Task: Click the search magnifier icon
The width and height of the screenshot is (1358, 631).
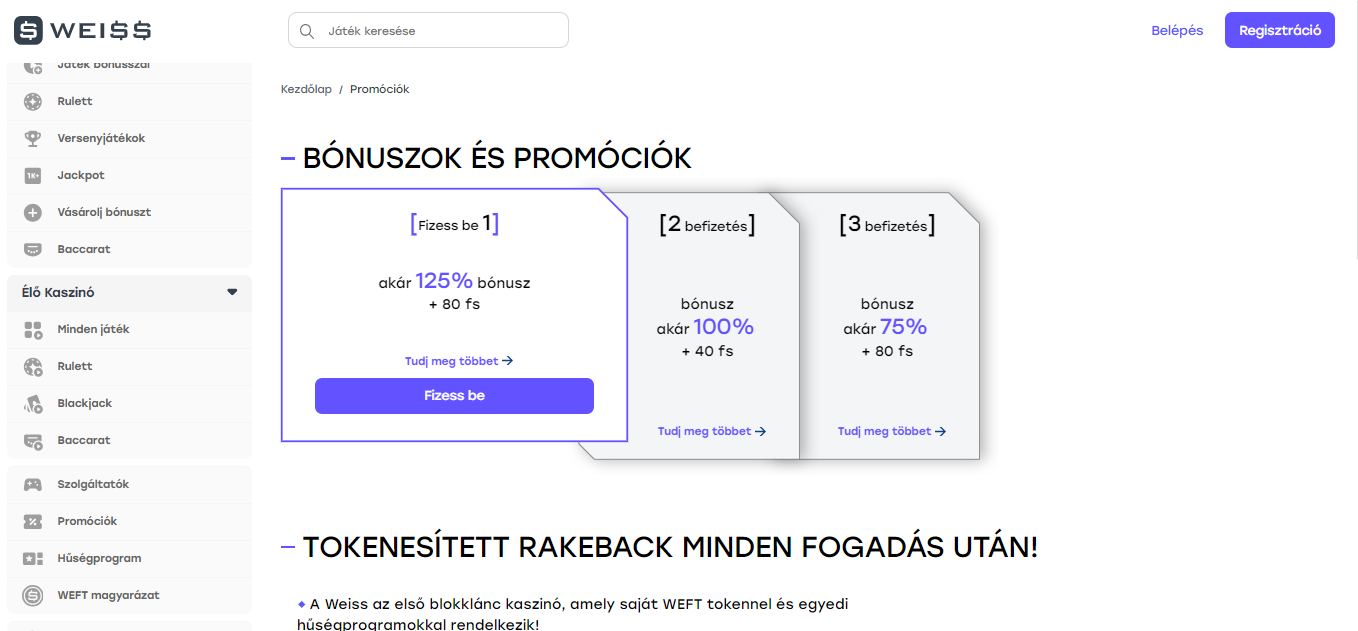Action: coord(307,31)
